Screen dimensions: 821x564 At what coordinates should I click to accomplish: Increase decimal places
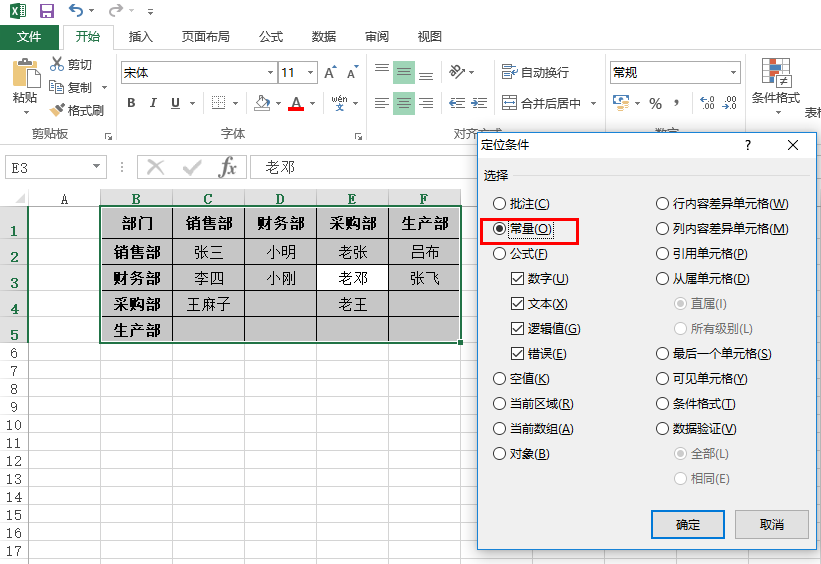point(707,103)
